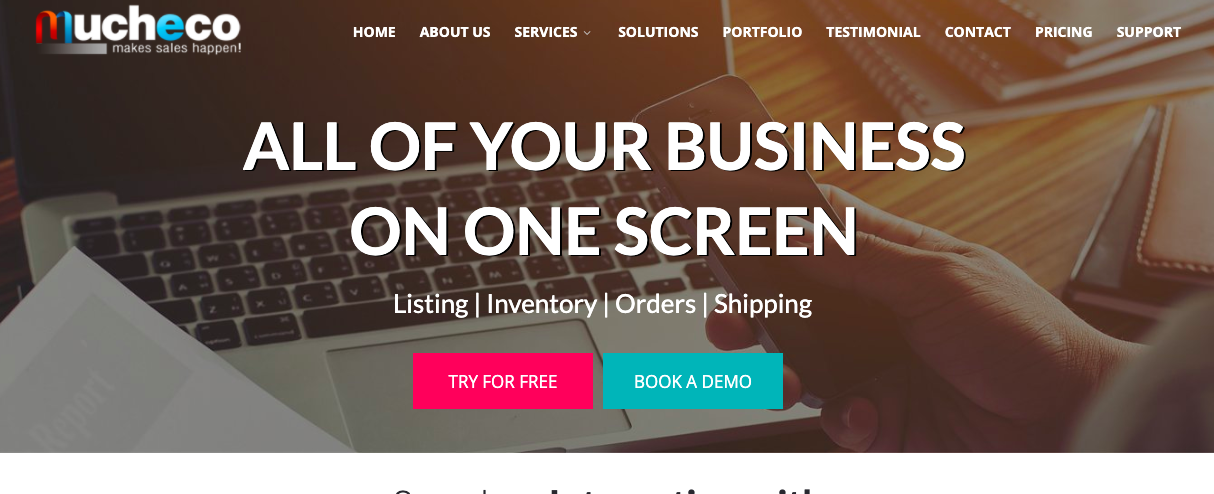1214x494 pixels.
Task: Select the word Listing in the subtitle
Action: (431, 304)
